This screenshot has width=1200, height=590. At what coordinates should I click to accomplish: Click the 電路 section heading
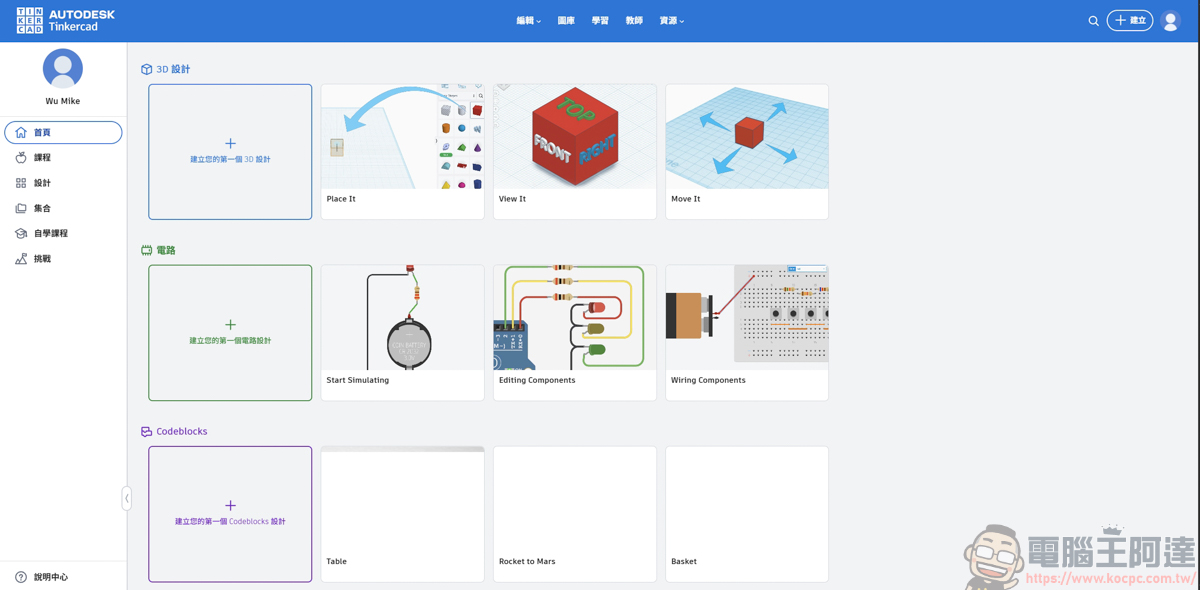(x=166, y=250)
